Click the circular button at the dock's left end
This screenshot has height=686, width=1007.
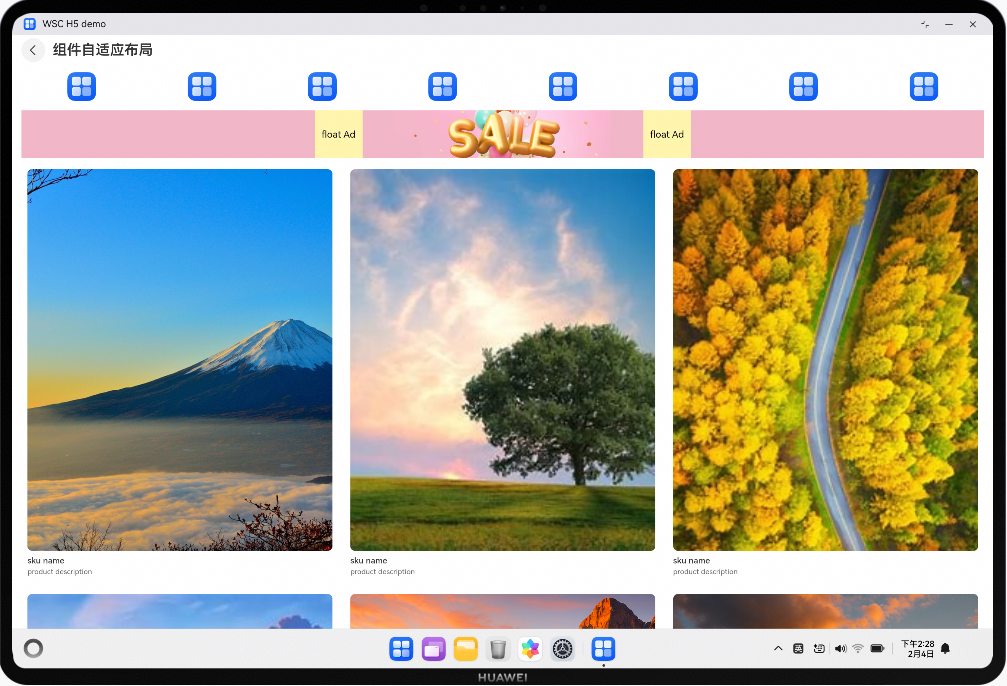(33, 649)
